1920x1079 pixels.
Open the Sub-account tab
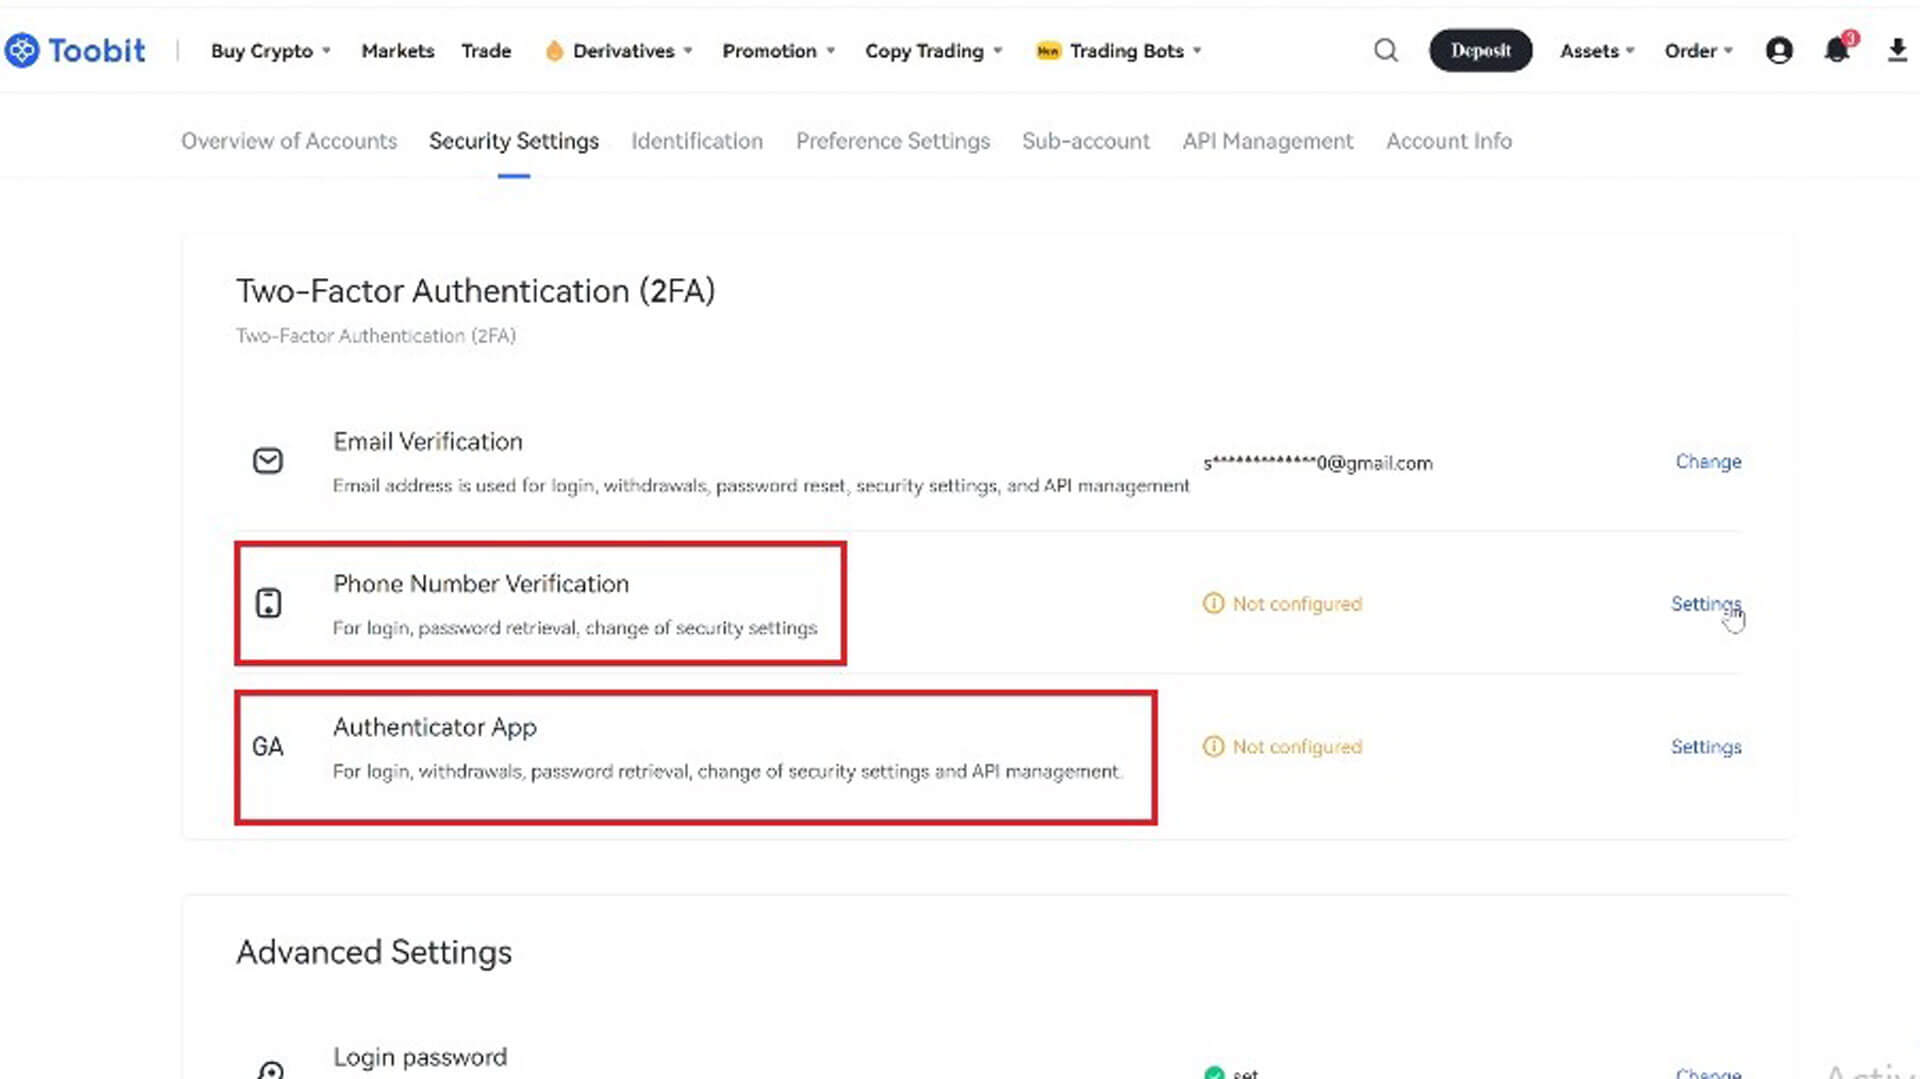coord(1086,141)
